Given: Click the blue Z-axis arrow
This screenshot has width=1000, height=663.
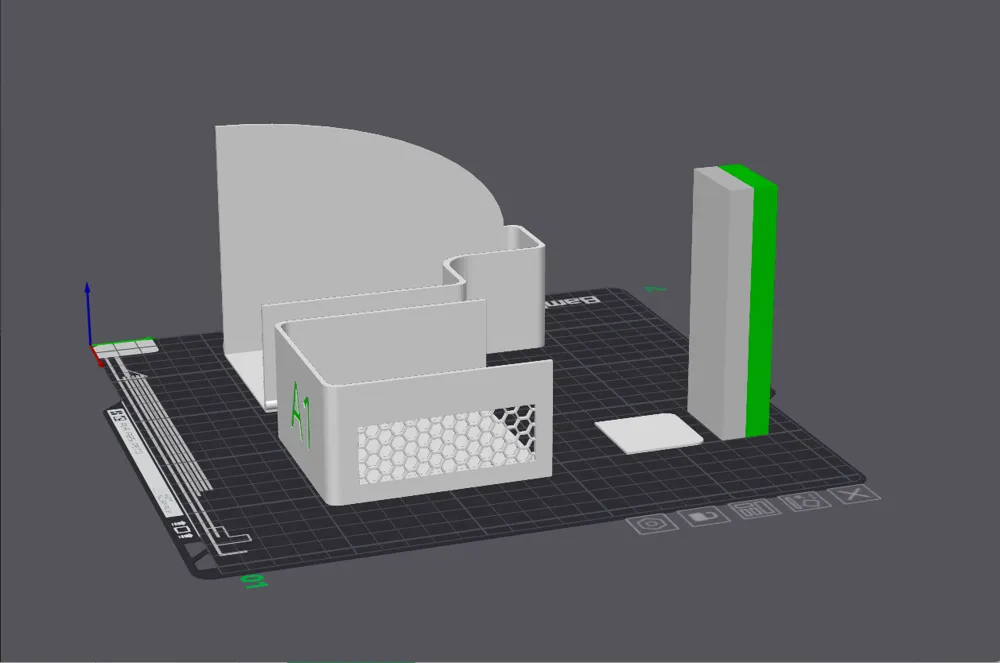Looking at the screenshot, I should pyautogui.click(x=88, y=310).
